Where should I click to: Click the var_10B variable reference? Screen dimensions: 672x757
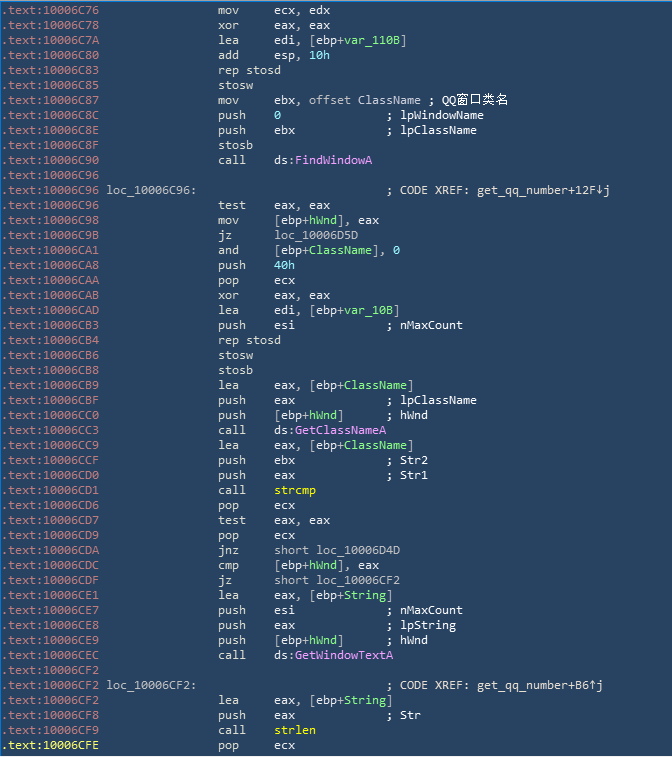(368, 310)
